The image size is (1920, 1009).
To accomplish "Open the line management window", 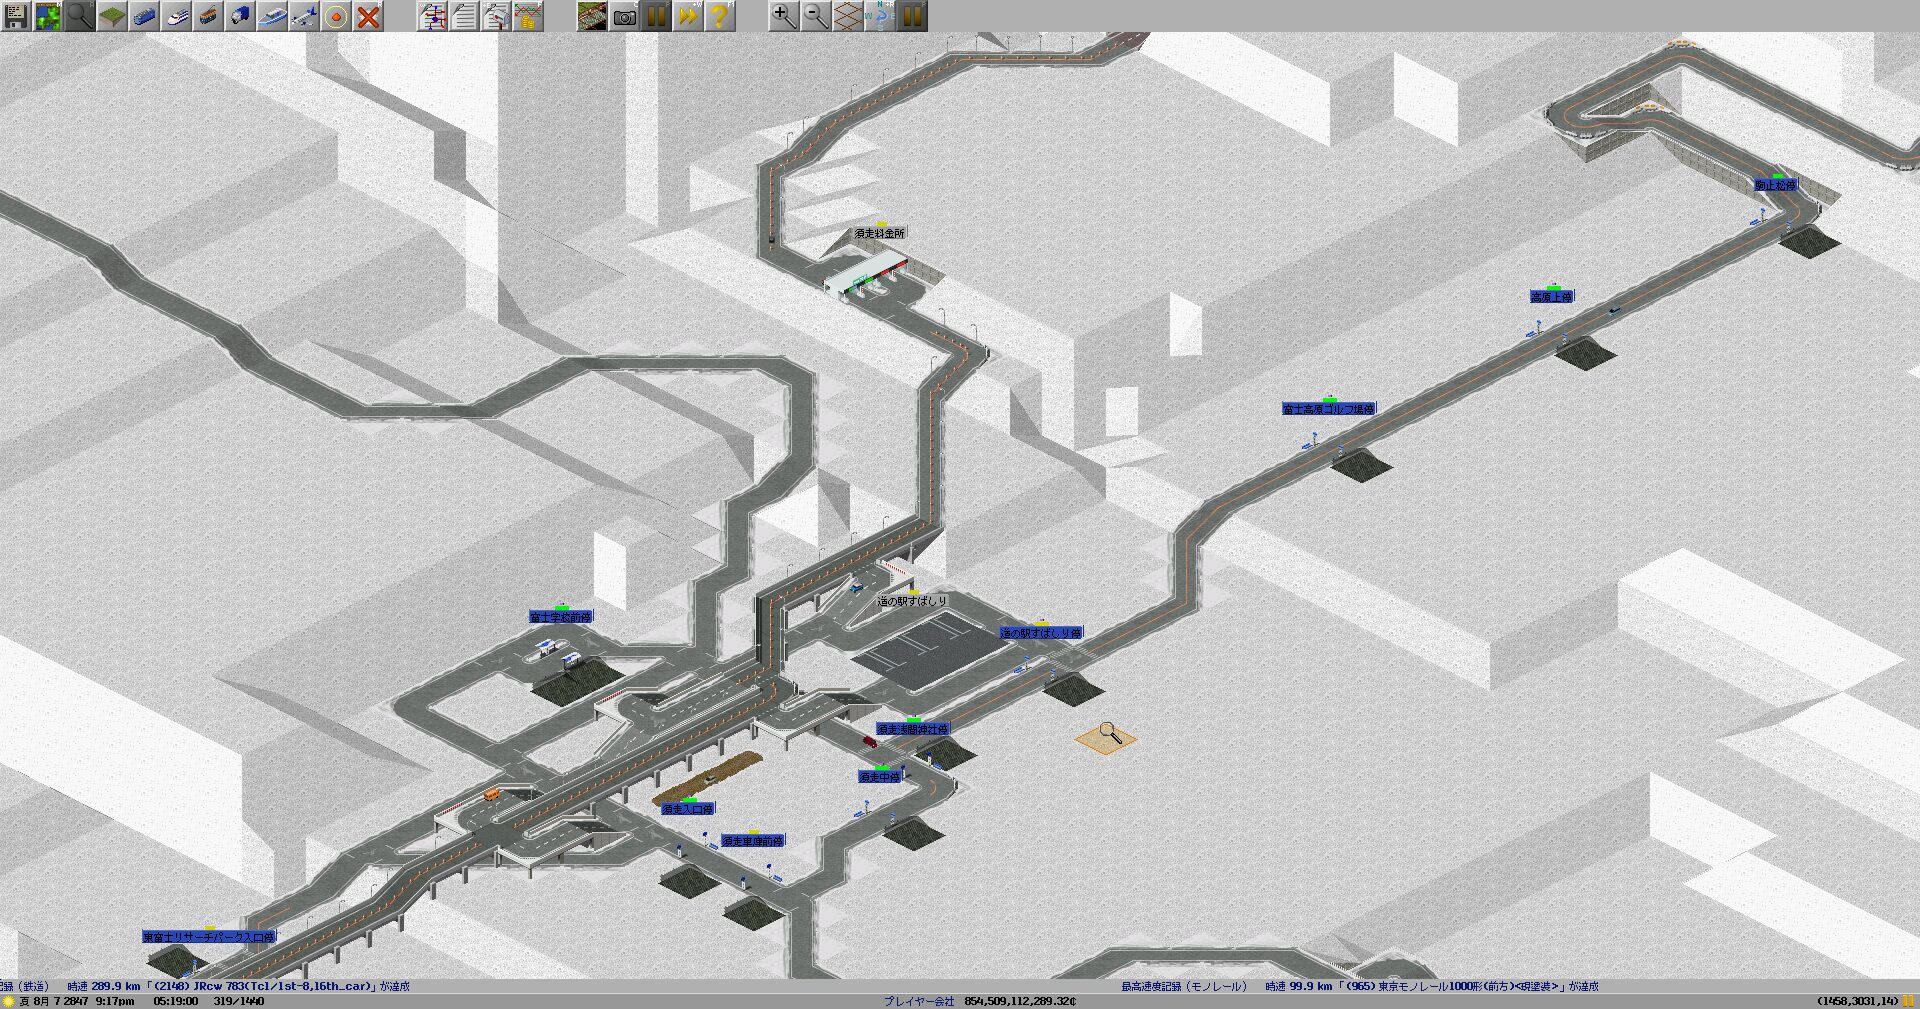I will click(x=432, y=16).
